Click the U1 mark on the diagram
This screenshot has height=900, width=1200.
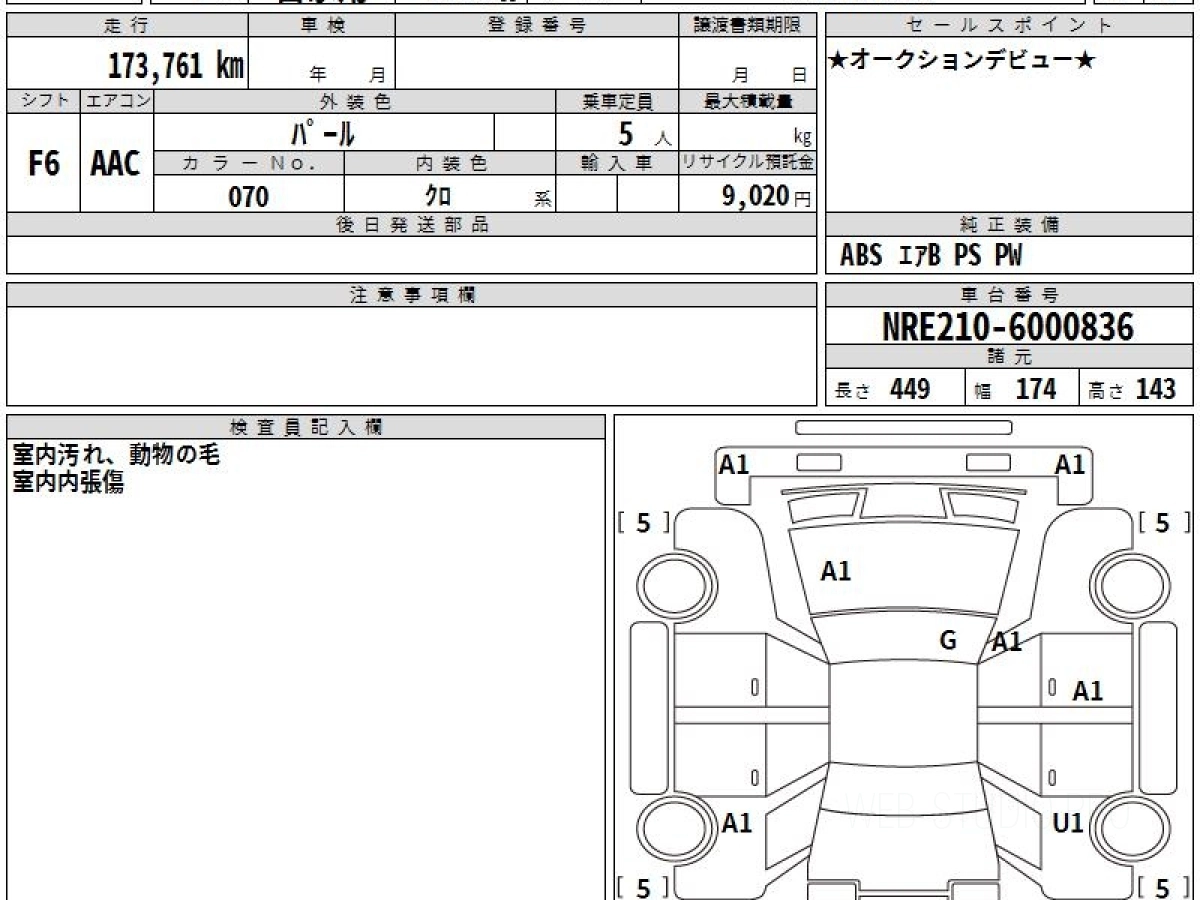click(x=1069, y=823)
